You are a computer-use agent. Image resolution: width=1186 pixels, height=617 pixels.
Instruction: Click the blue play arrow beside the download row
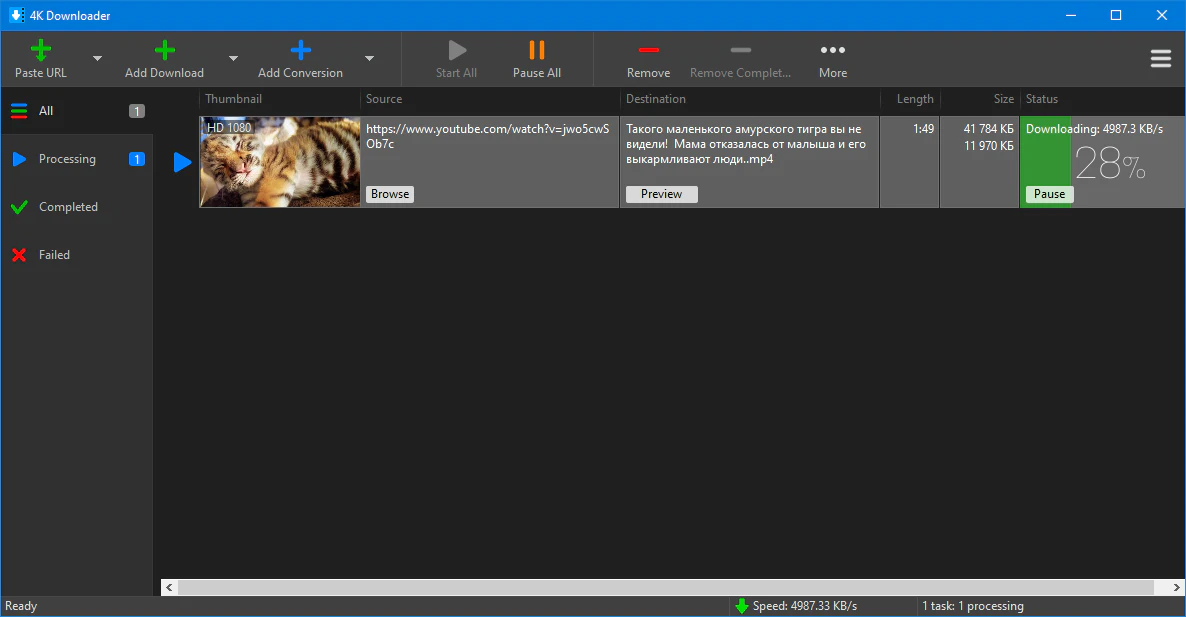coord(182,162)
